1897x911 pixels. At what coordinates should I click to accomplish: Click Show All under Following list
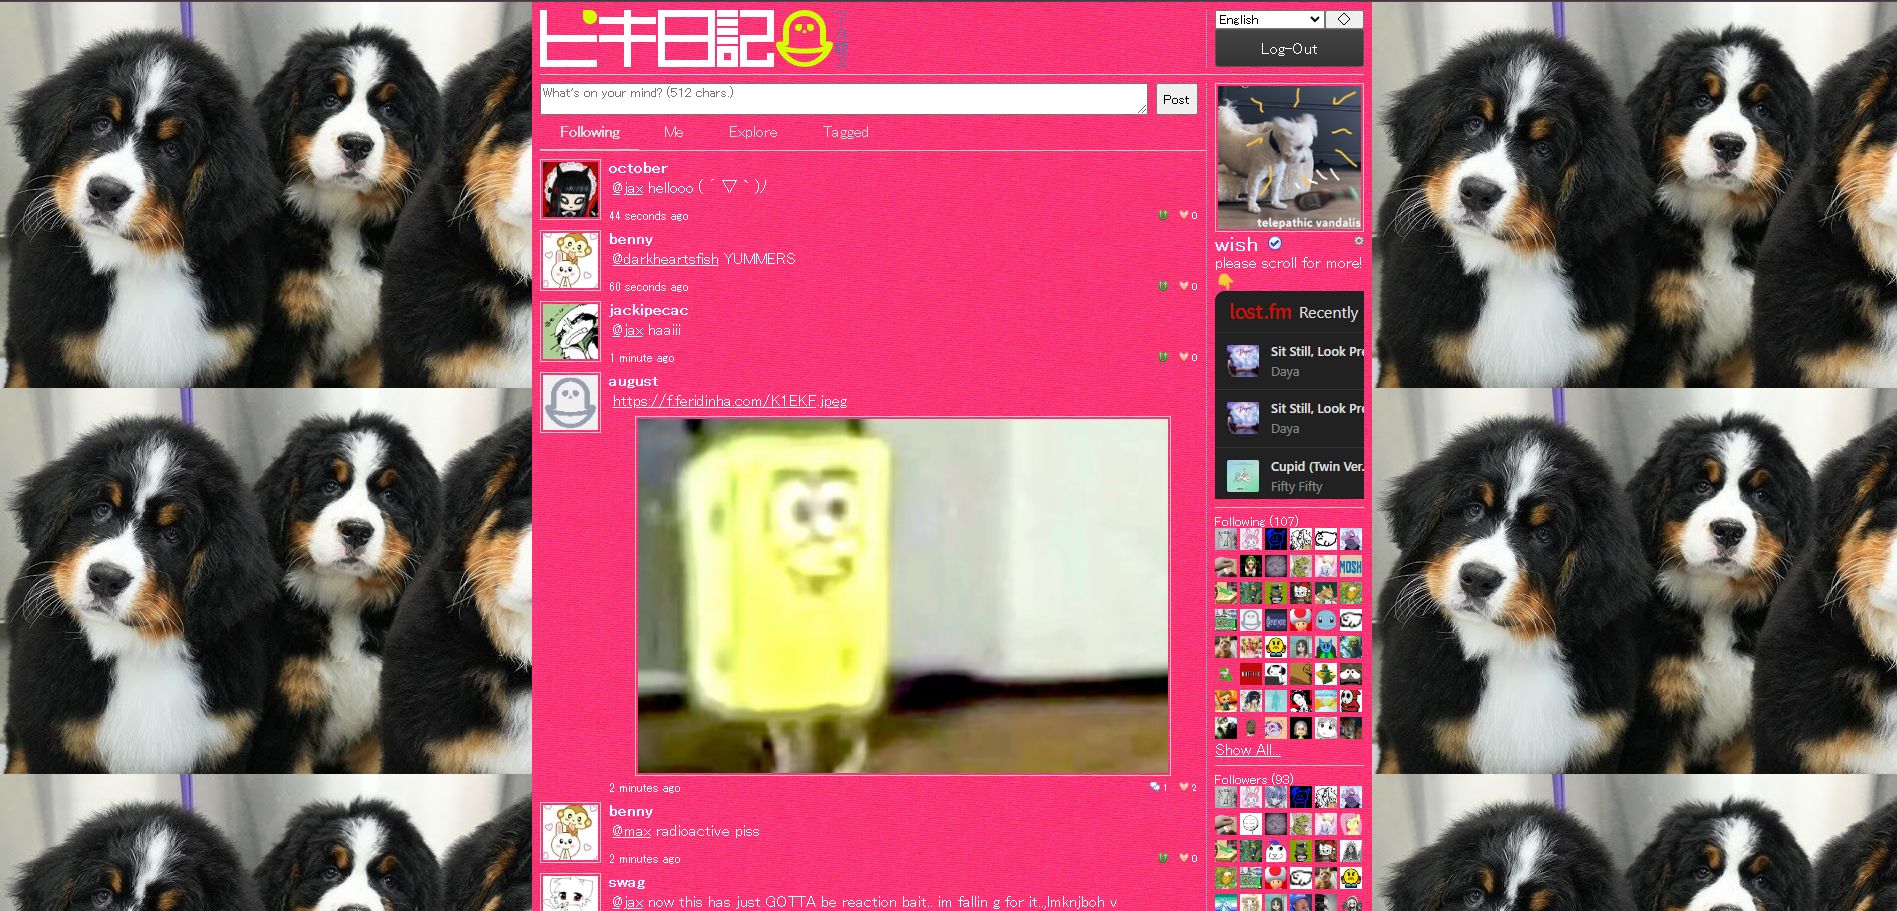[x=1247, y=750]
